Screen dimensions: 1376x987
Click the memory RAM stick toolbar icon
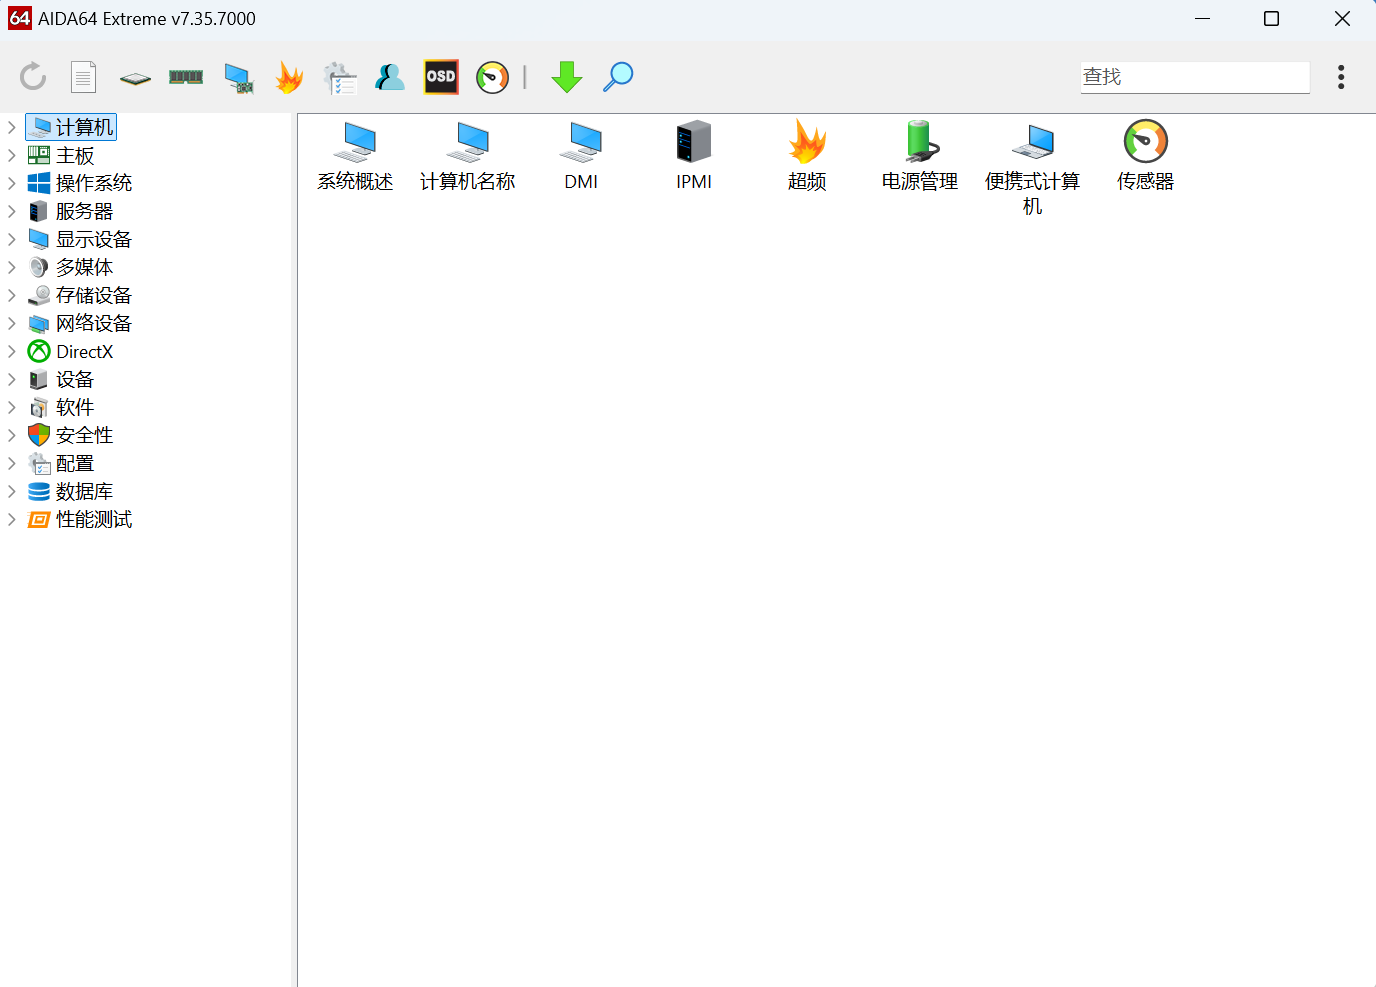[x=186, y=77]
